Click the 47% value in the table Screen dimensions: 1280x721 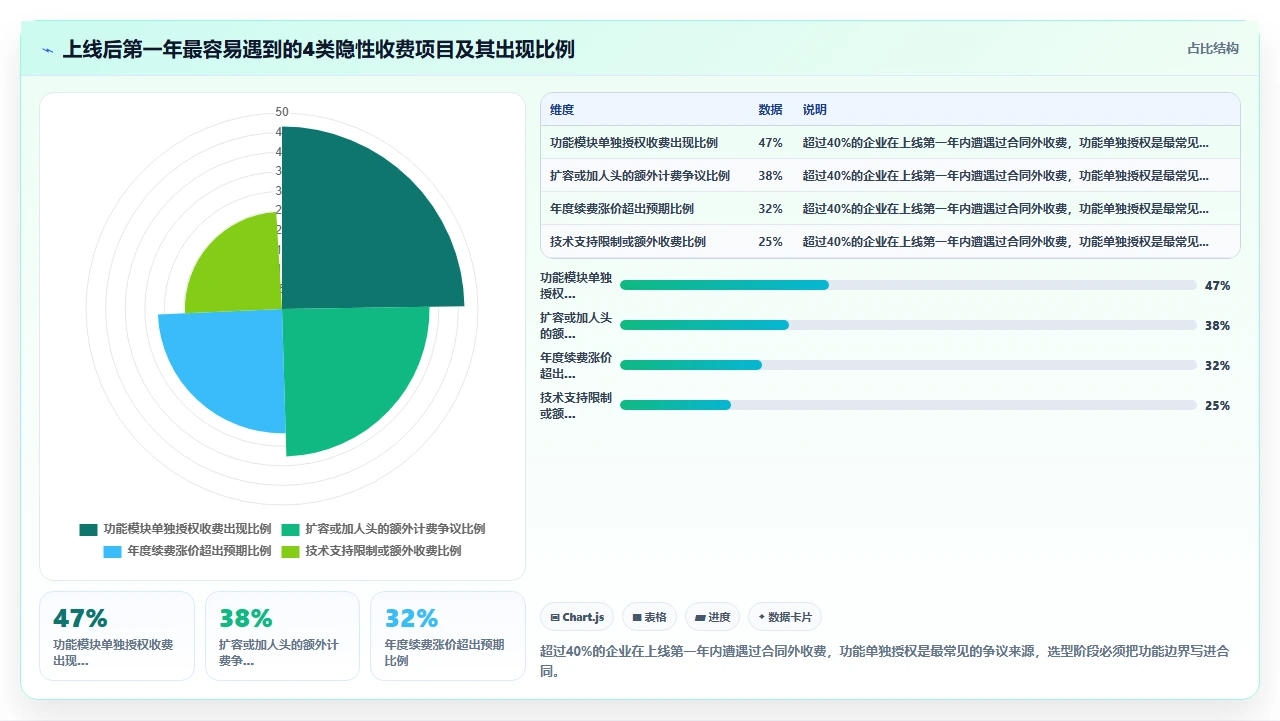770,143
